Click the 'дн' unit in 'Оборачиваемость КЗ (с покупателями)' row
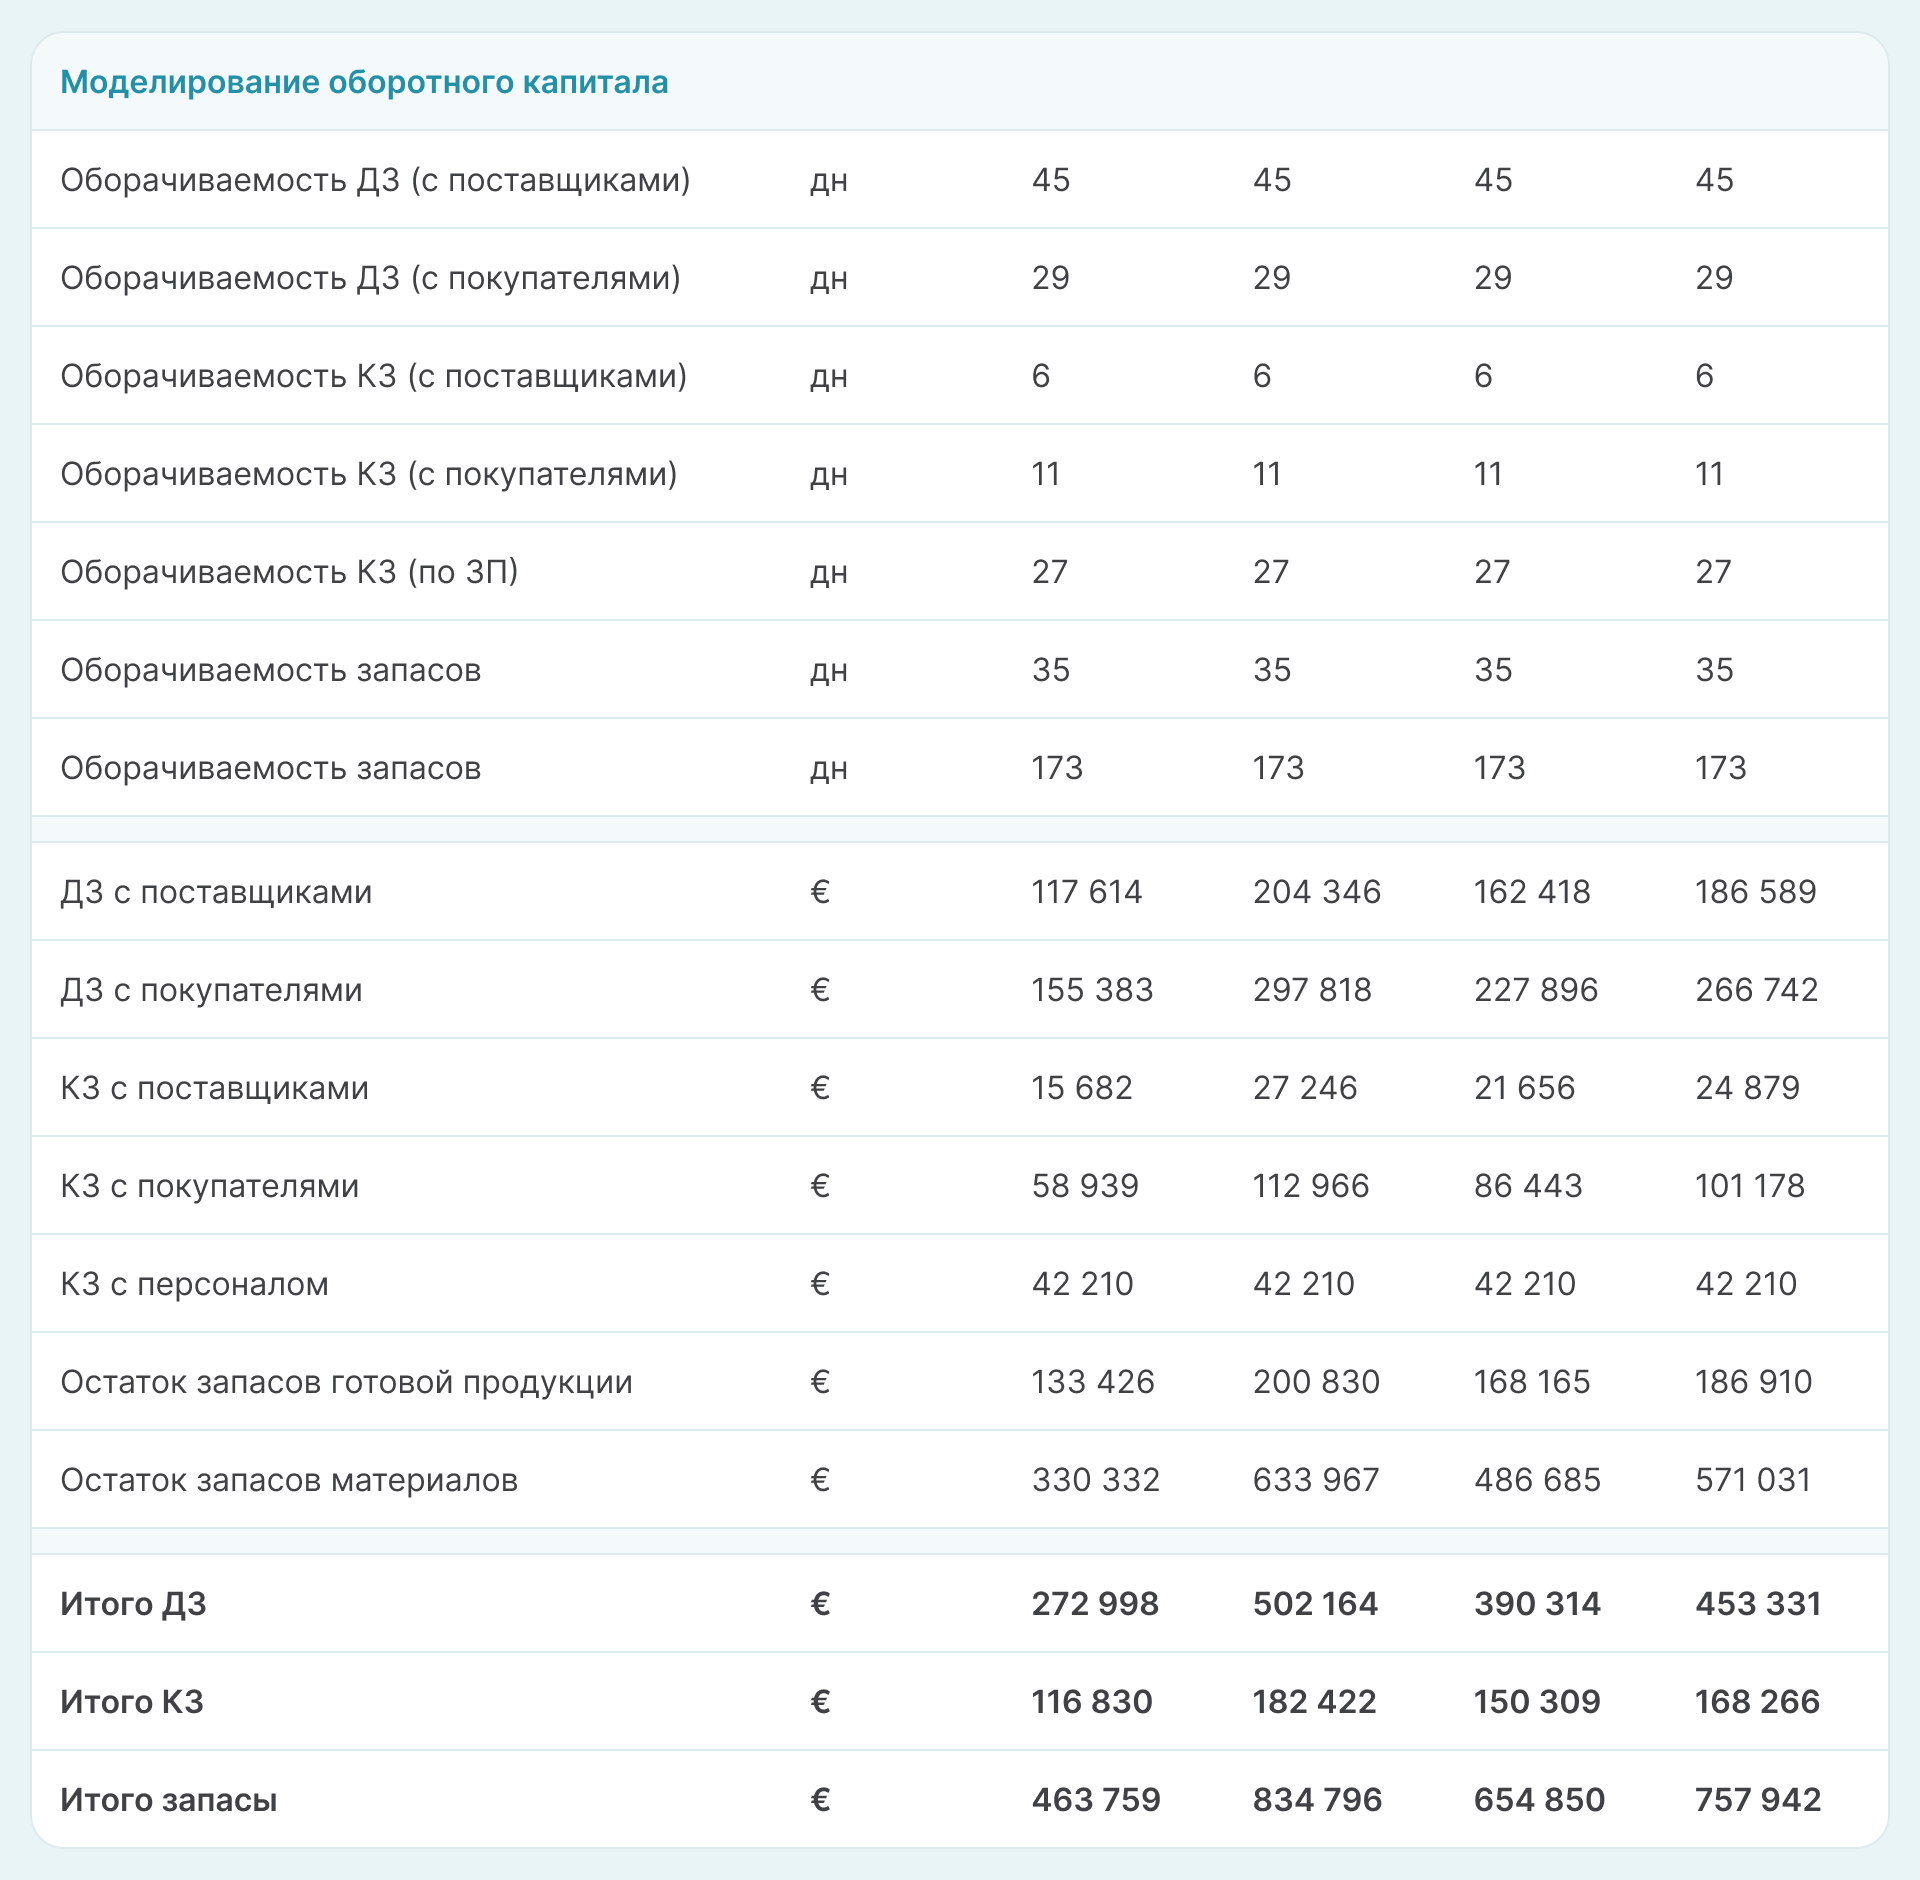Screen dimensions: 1920x1880 (x=828, y=474)
